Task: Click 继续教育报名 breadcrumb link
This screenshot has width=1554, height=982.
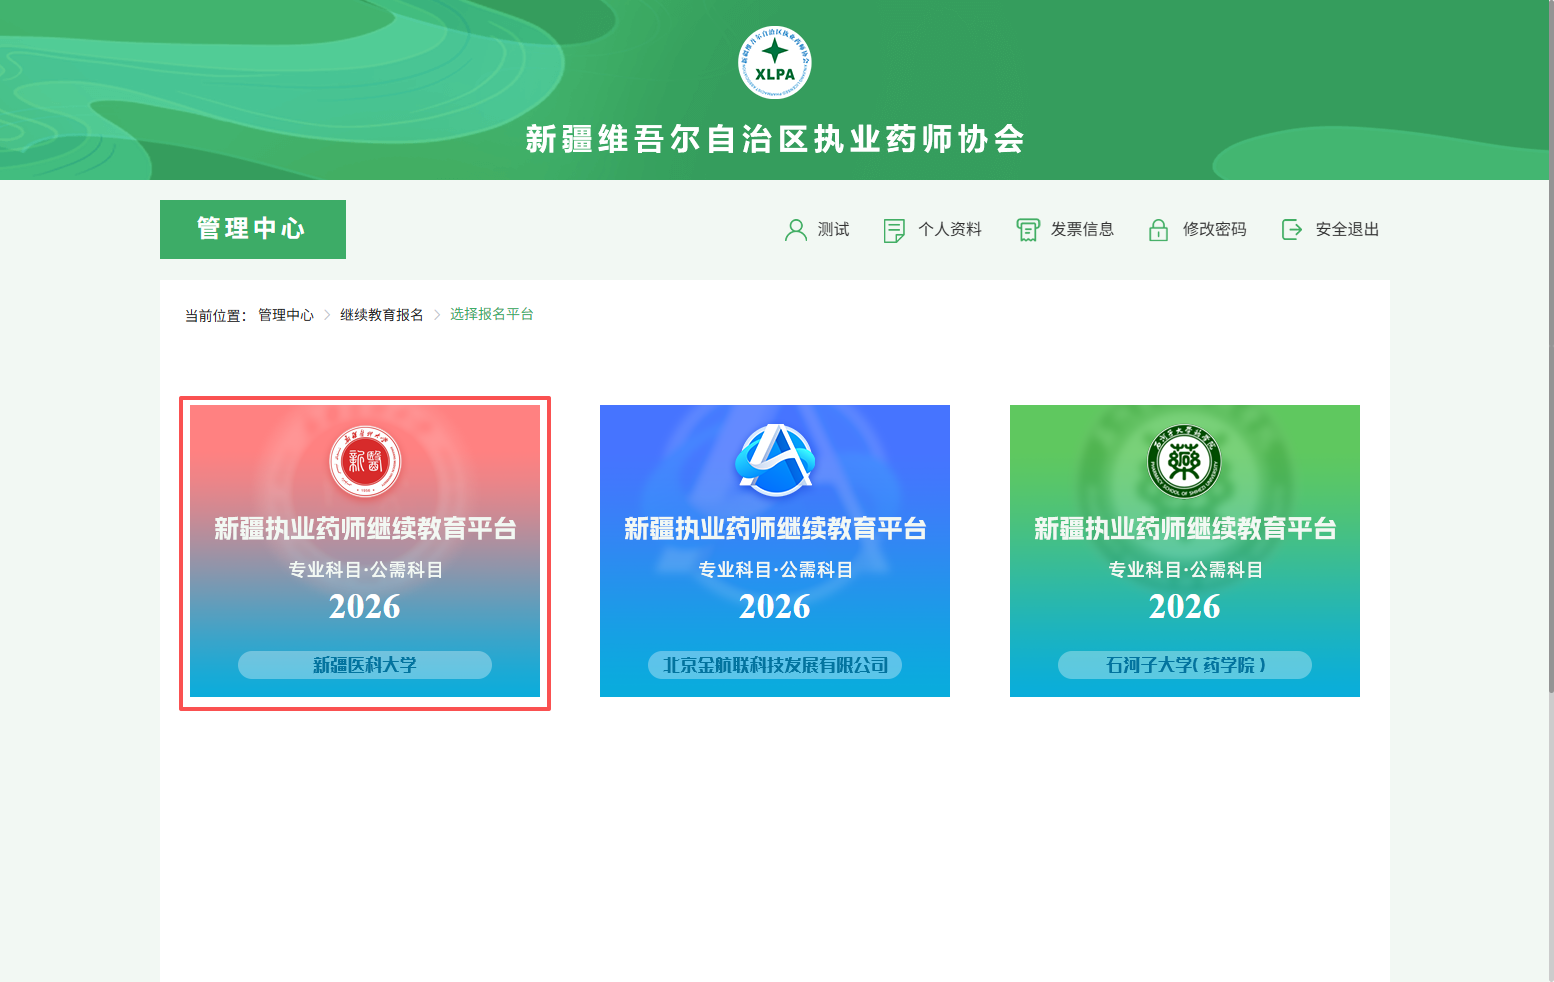Action: tap(382, 315)
